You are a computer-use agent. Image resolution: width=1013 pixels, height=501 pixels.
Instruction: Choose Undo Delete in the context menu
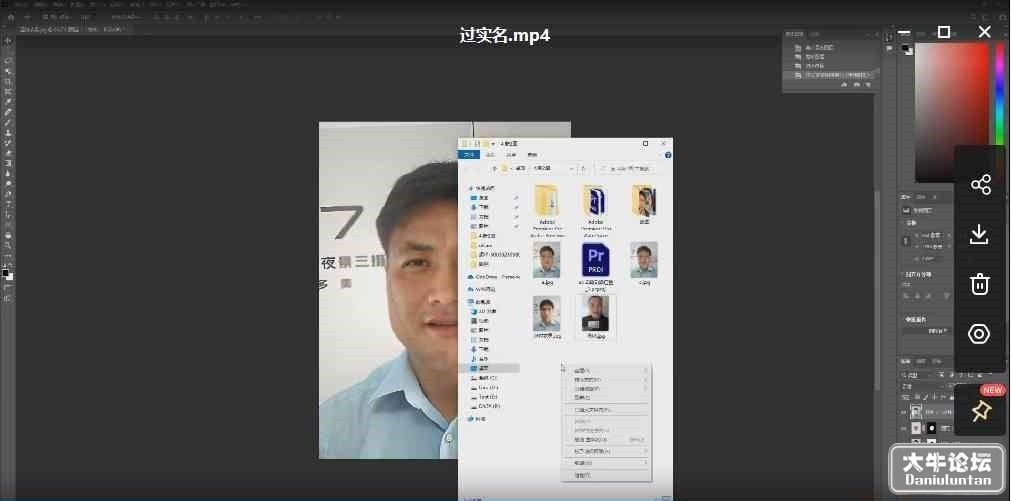609,439
